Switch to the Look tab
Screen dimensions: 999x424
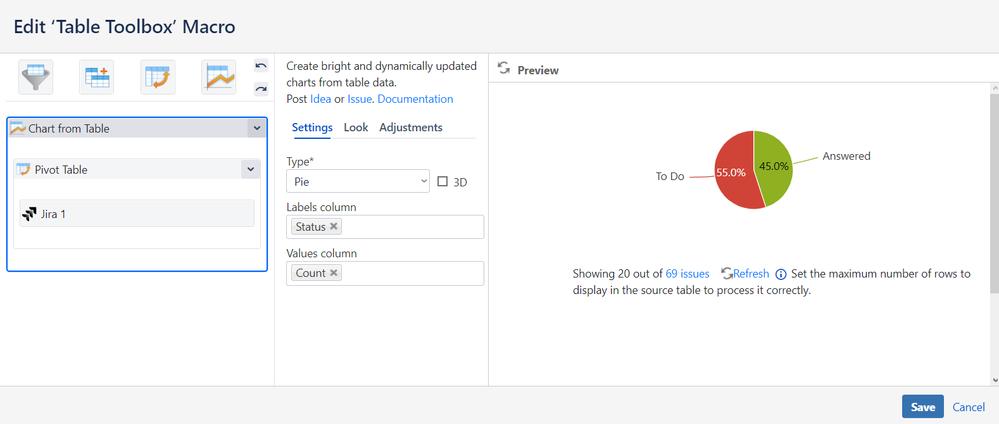[x=356, y=127]
